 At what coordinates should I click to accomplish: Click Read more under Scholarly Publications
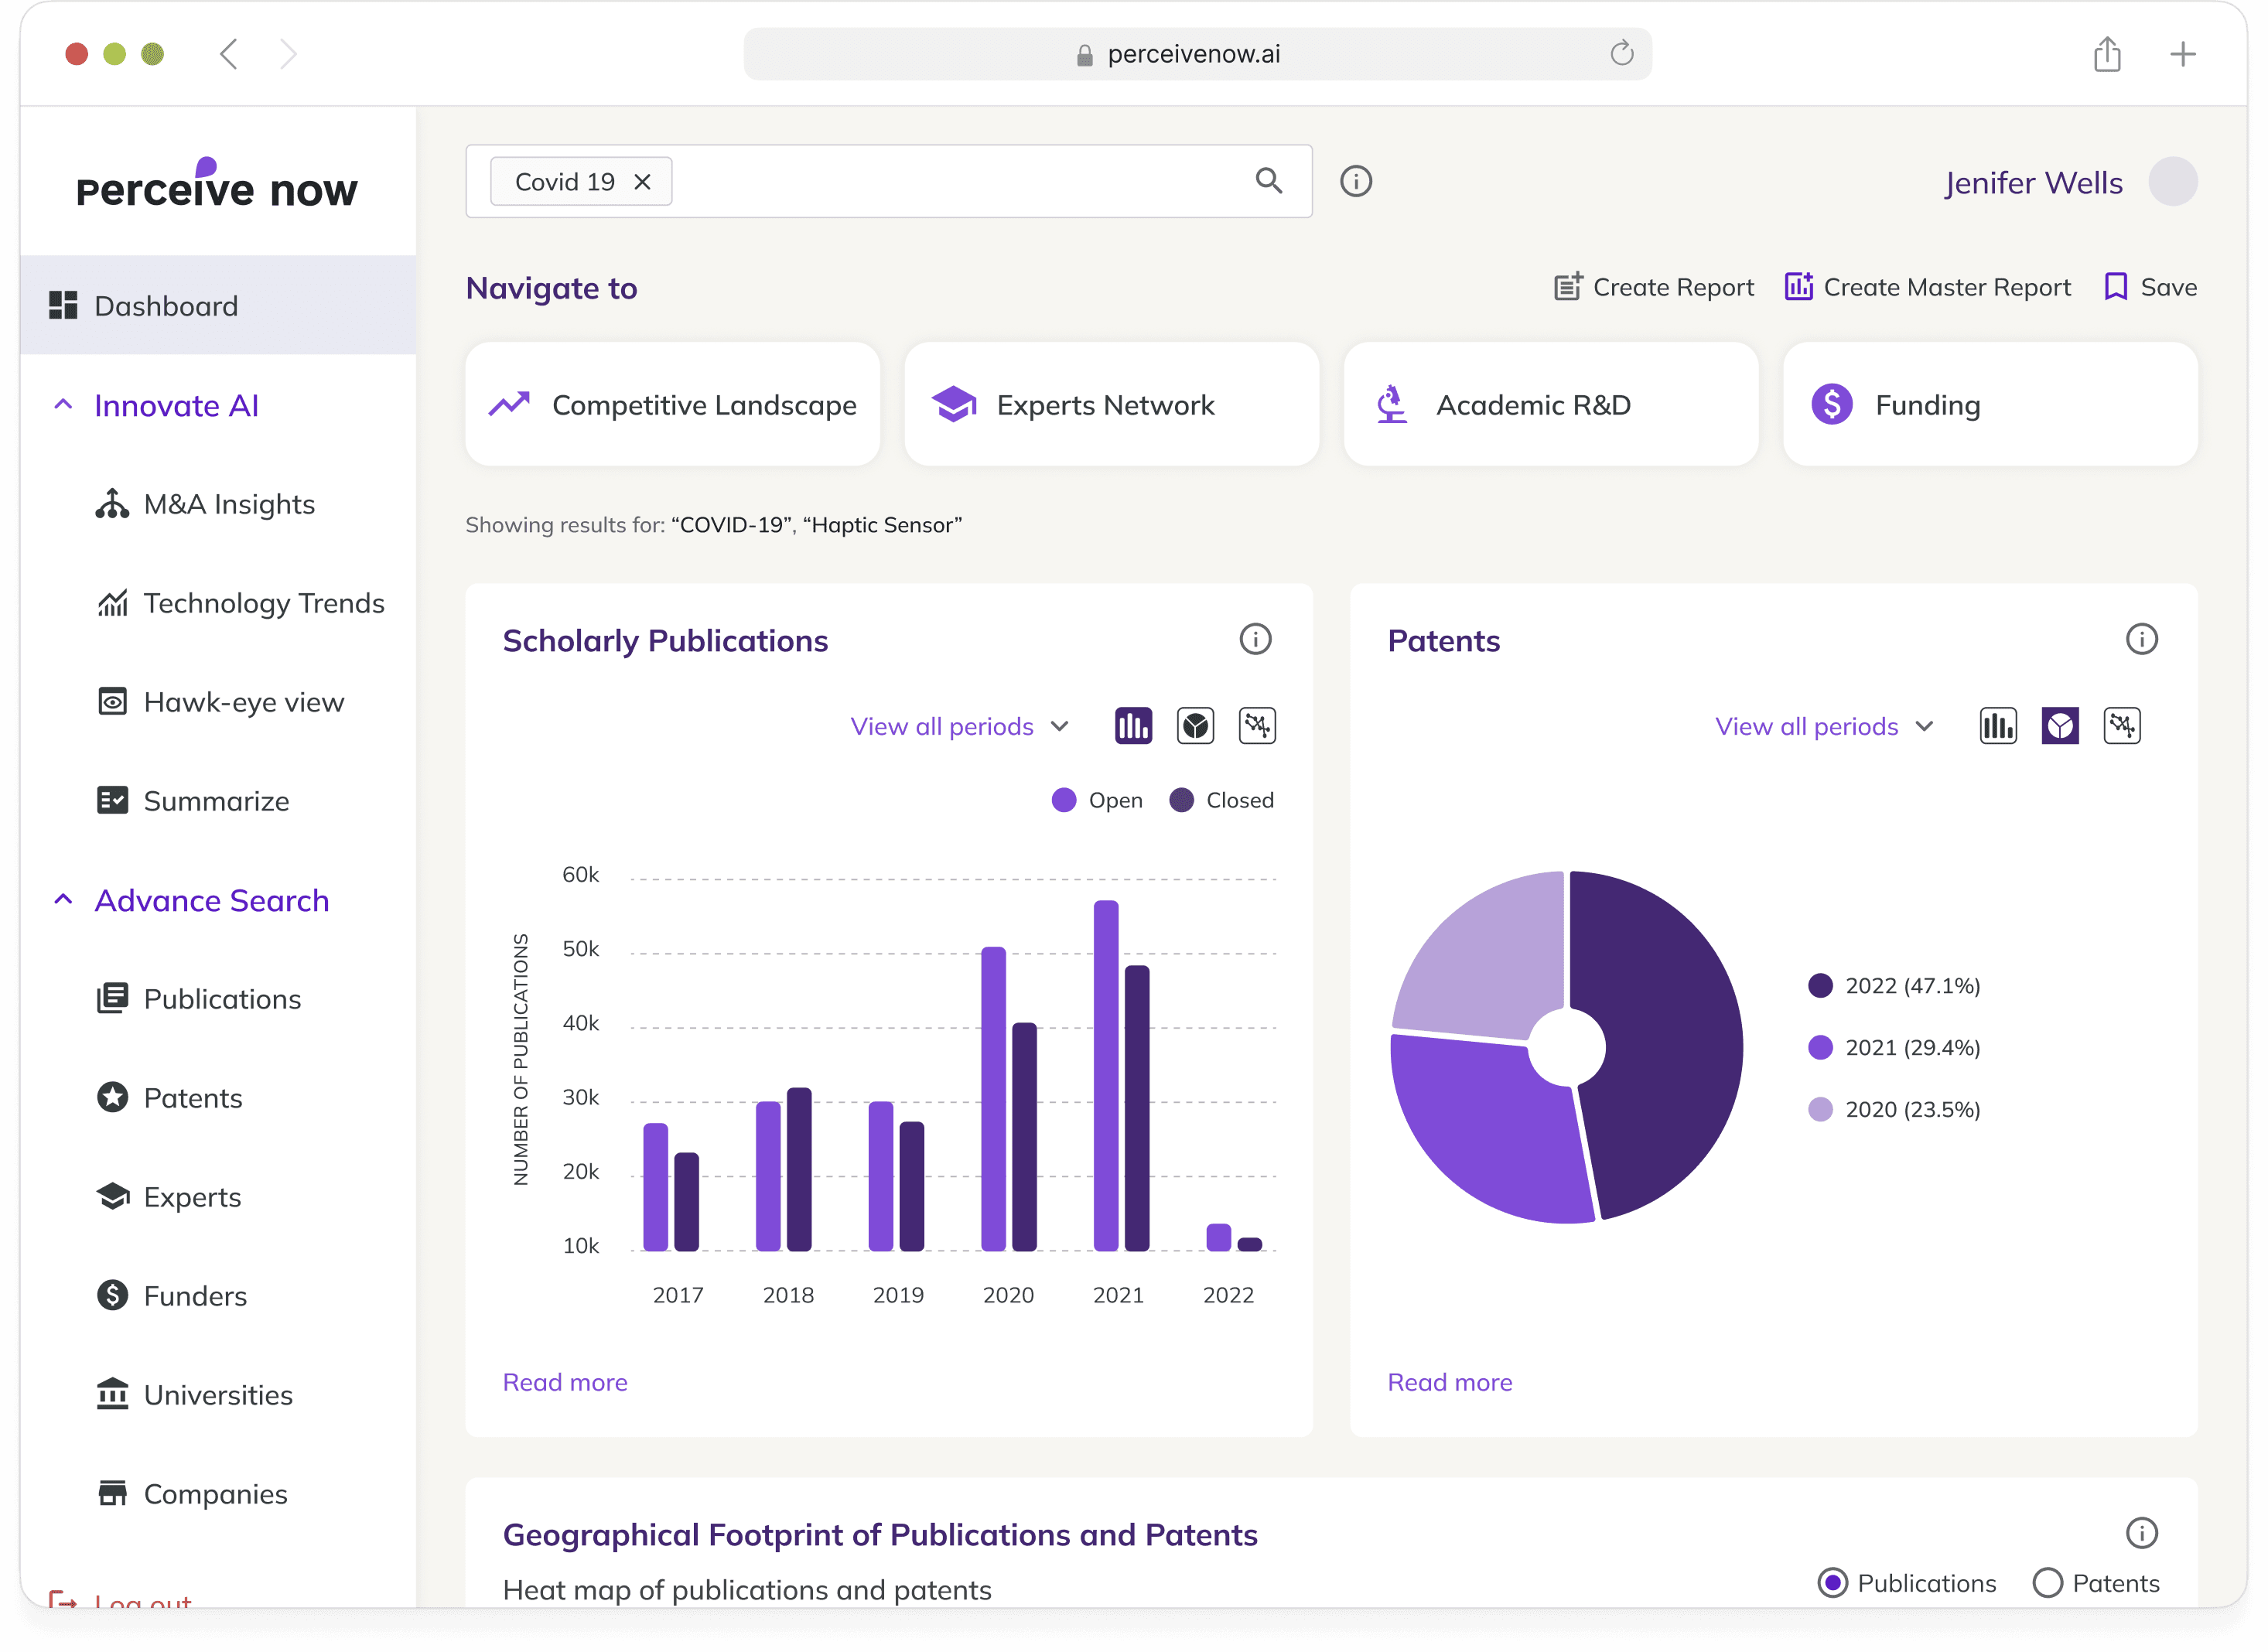[x=565, y=1382]
